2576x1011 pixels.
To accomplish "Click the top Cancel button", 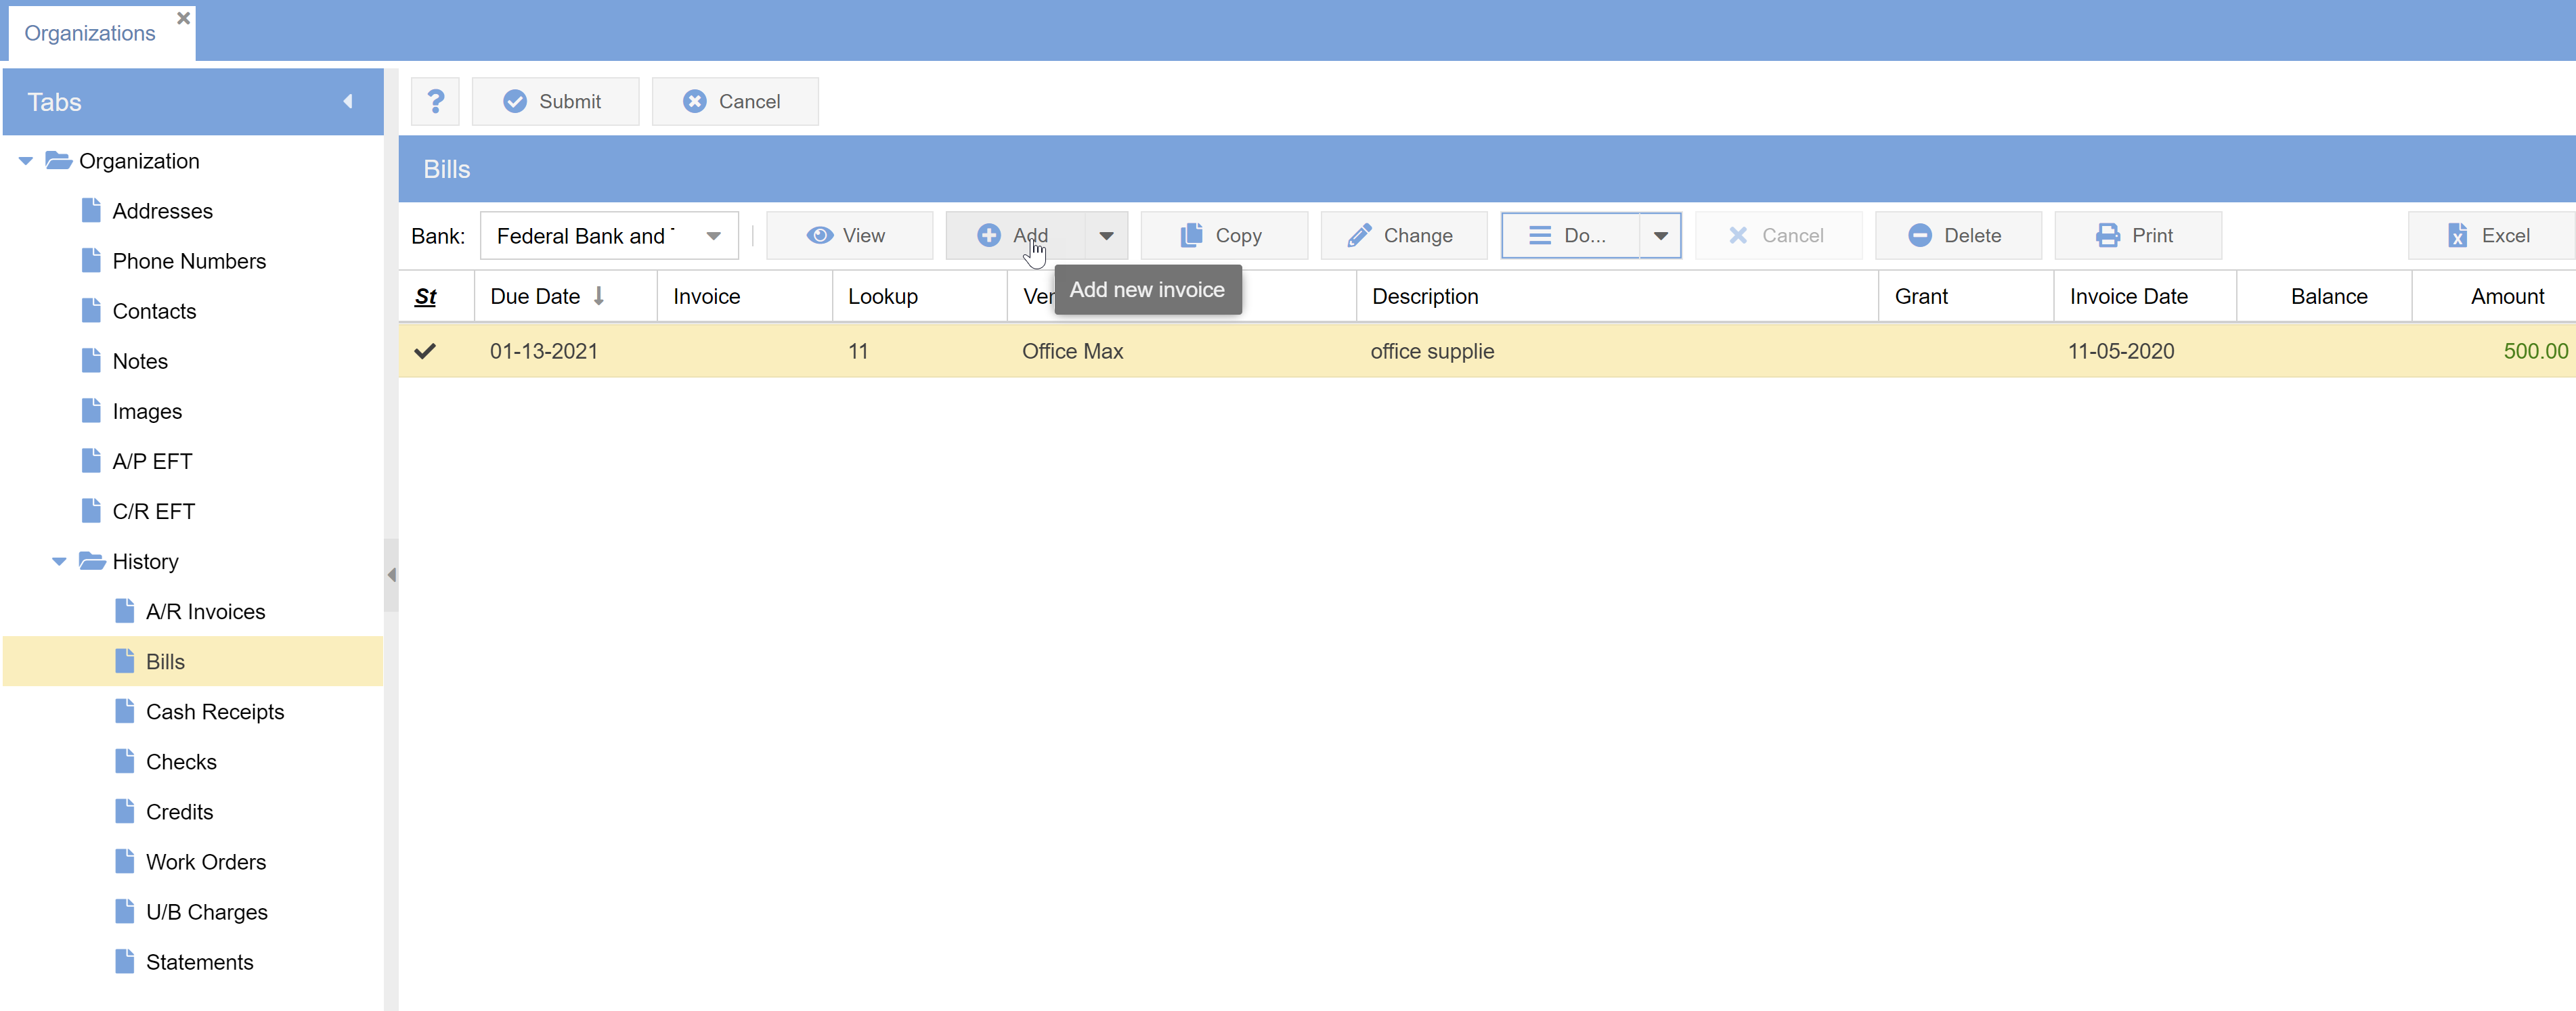I will coord(735,101).
